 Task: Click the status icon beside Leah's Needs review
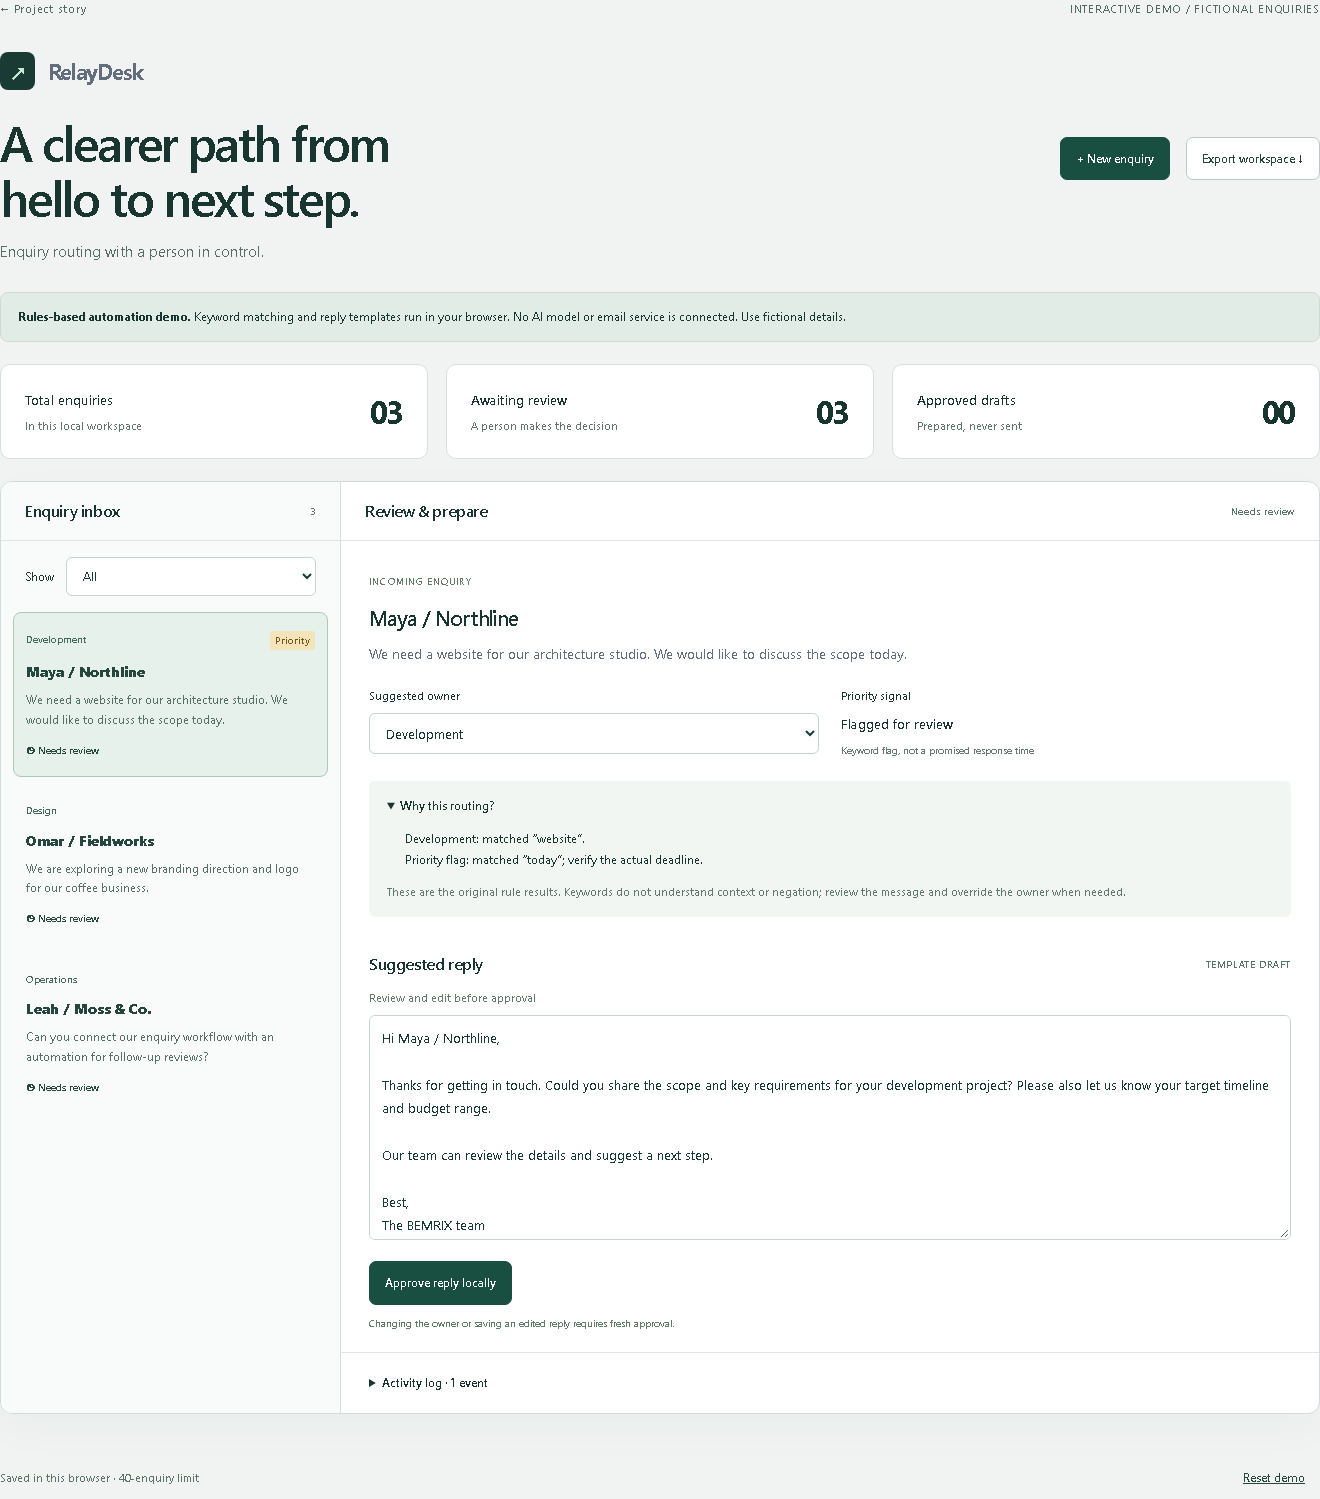(31, 1087)
